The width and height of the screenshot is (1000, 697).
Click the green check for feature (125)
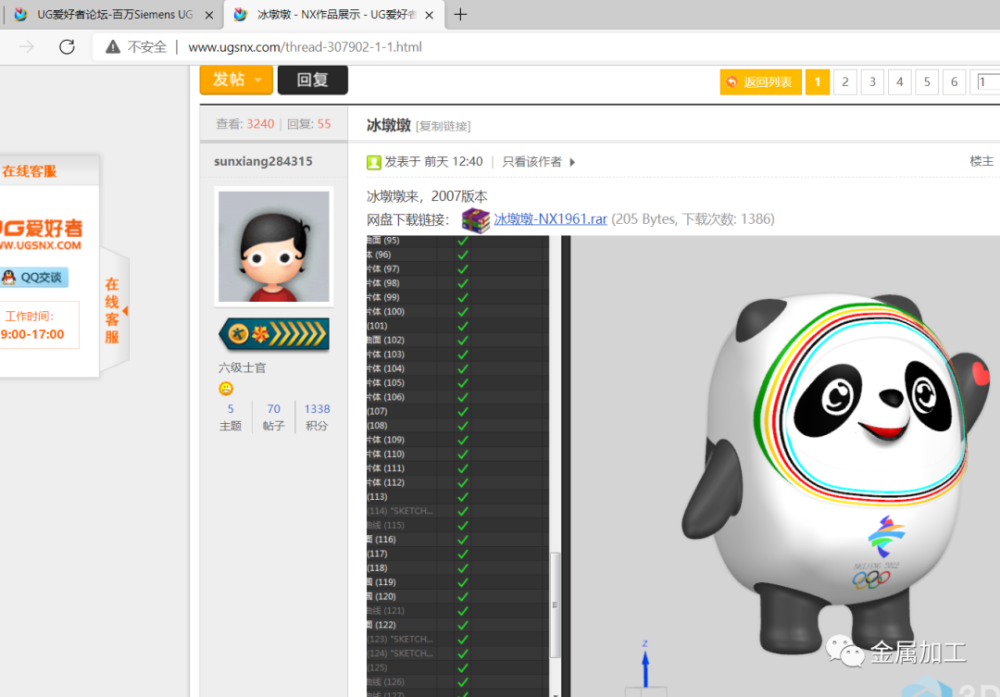[x=463, y=668]
